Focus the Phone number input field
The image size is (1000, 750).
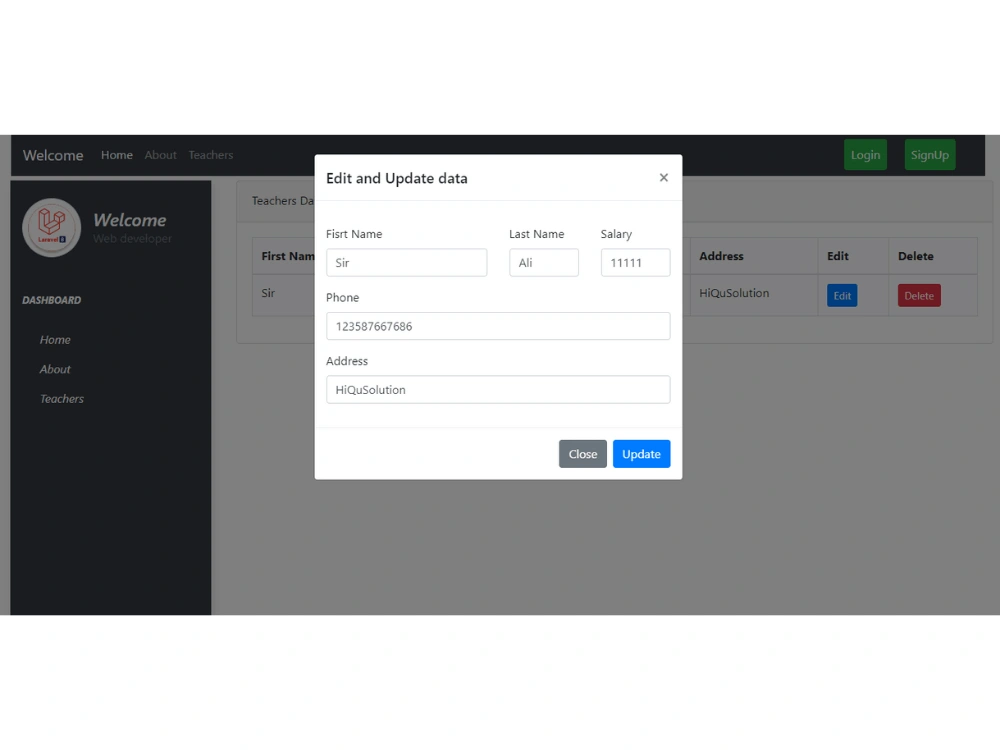pyautogui.click(x=497, y=326)
